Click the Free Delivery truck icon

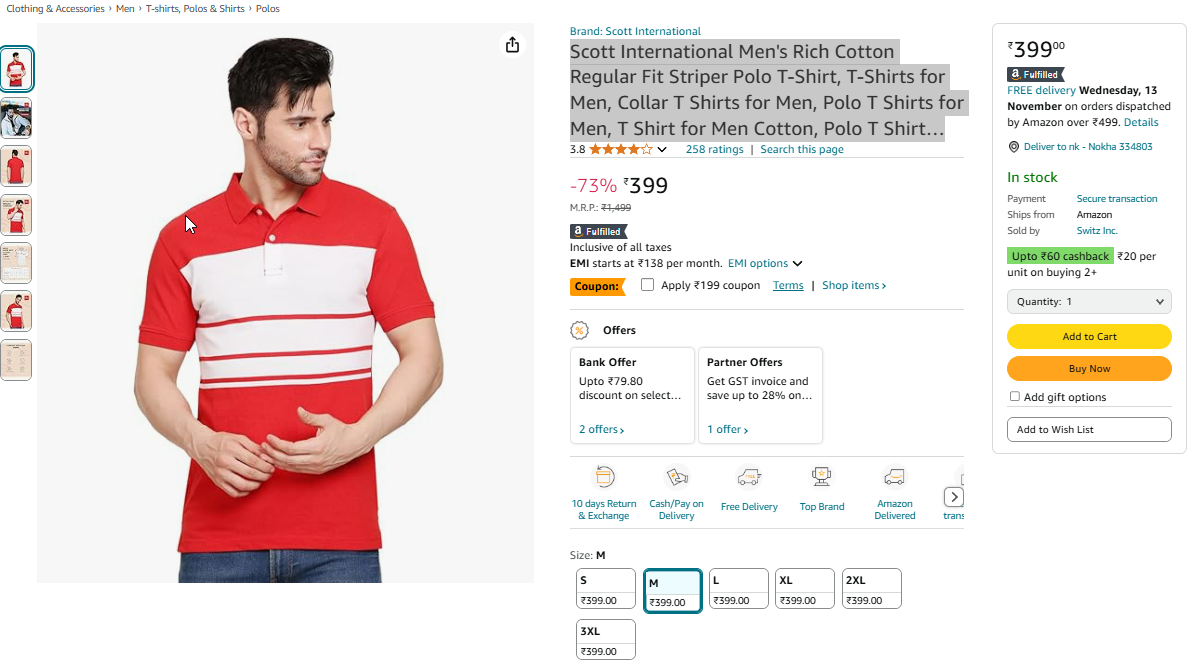click(749, 477)
